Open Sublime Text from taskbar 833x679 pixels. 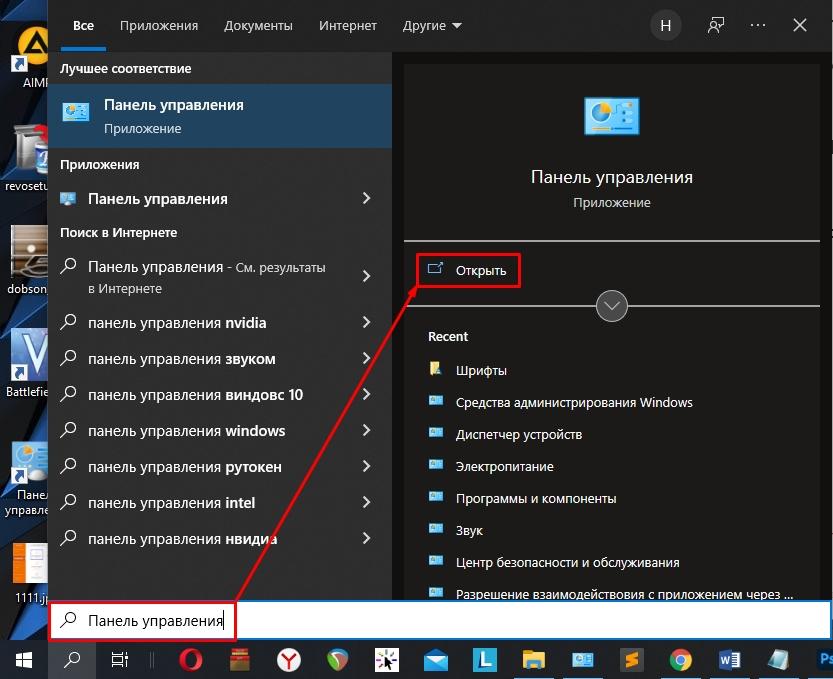coord(632,660)
